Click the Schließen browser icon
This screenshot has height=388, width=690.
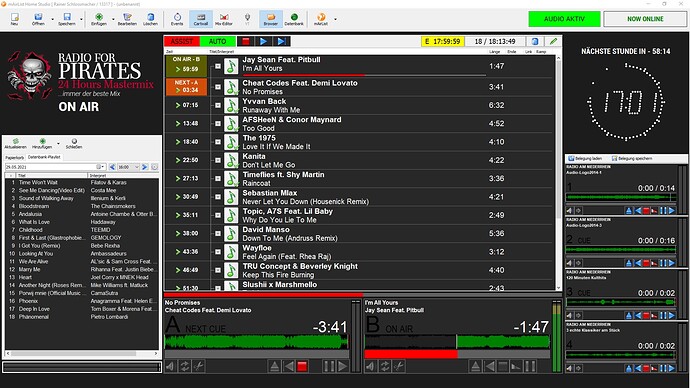click(x=74, y=143)
